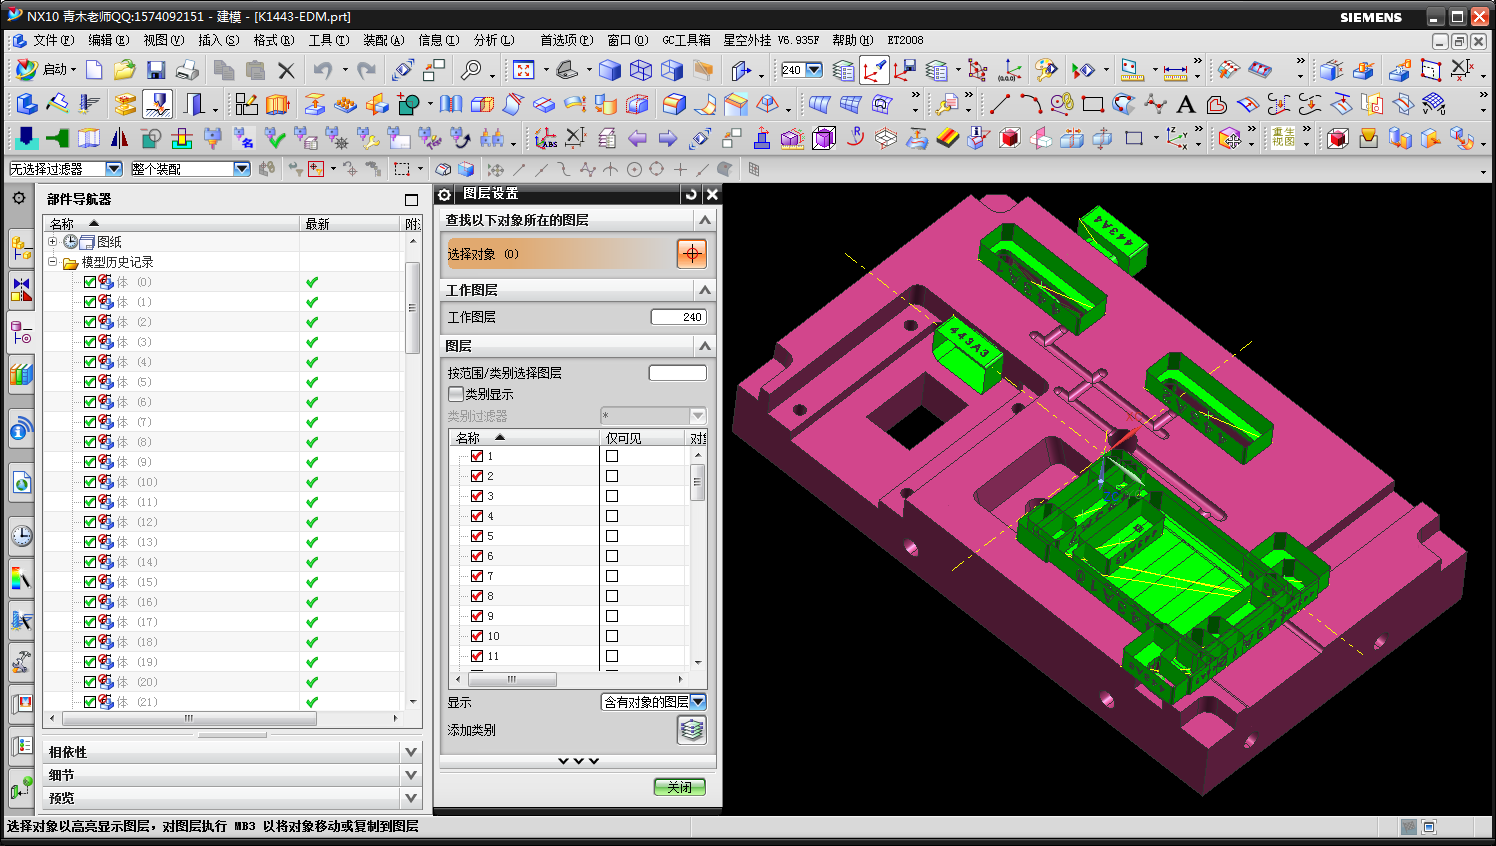Click the Zoom magnifier icon
This screenshot has height=846, width=1496.
[470, 70]
